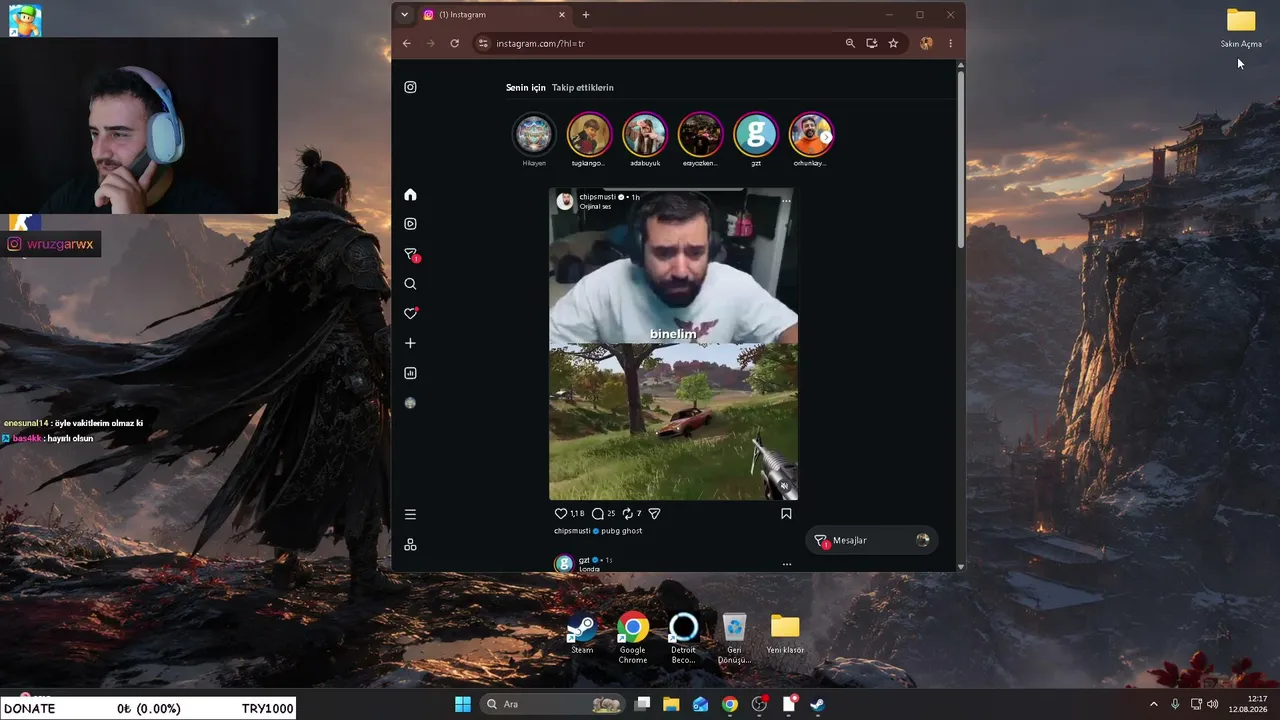Show hidden system tray icons
1280x720 pixels.
click(1154, 704)
